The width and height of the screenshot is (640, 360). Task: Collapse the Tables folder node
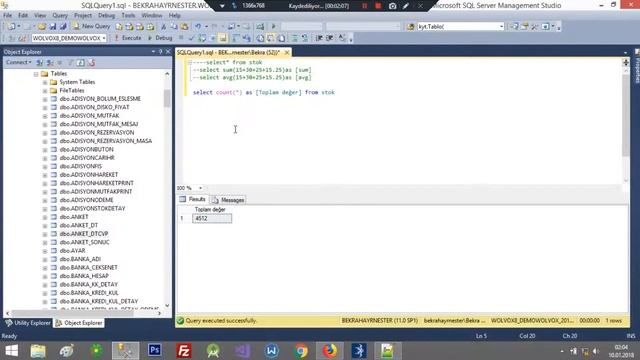tap(36, 74)
